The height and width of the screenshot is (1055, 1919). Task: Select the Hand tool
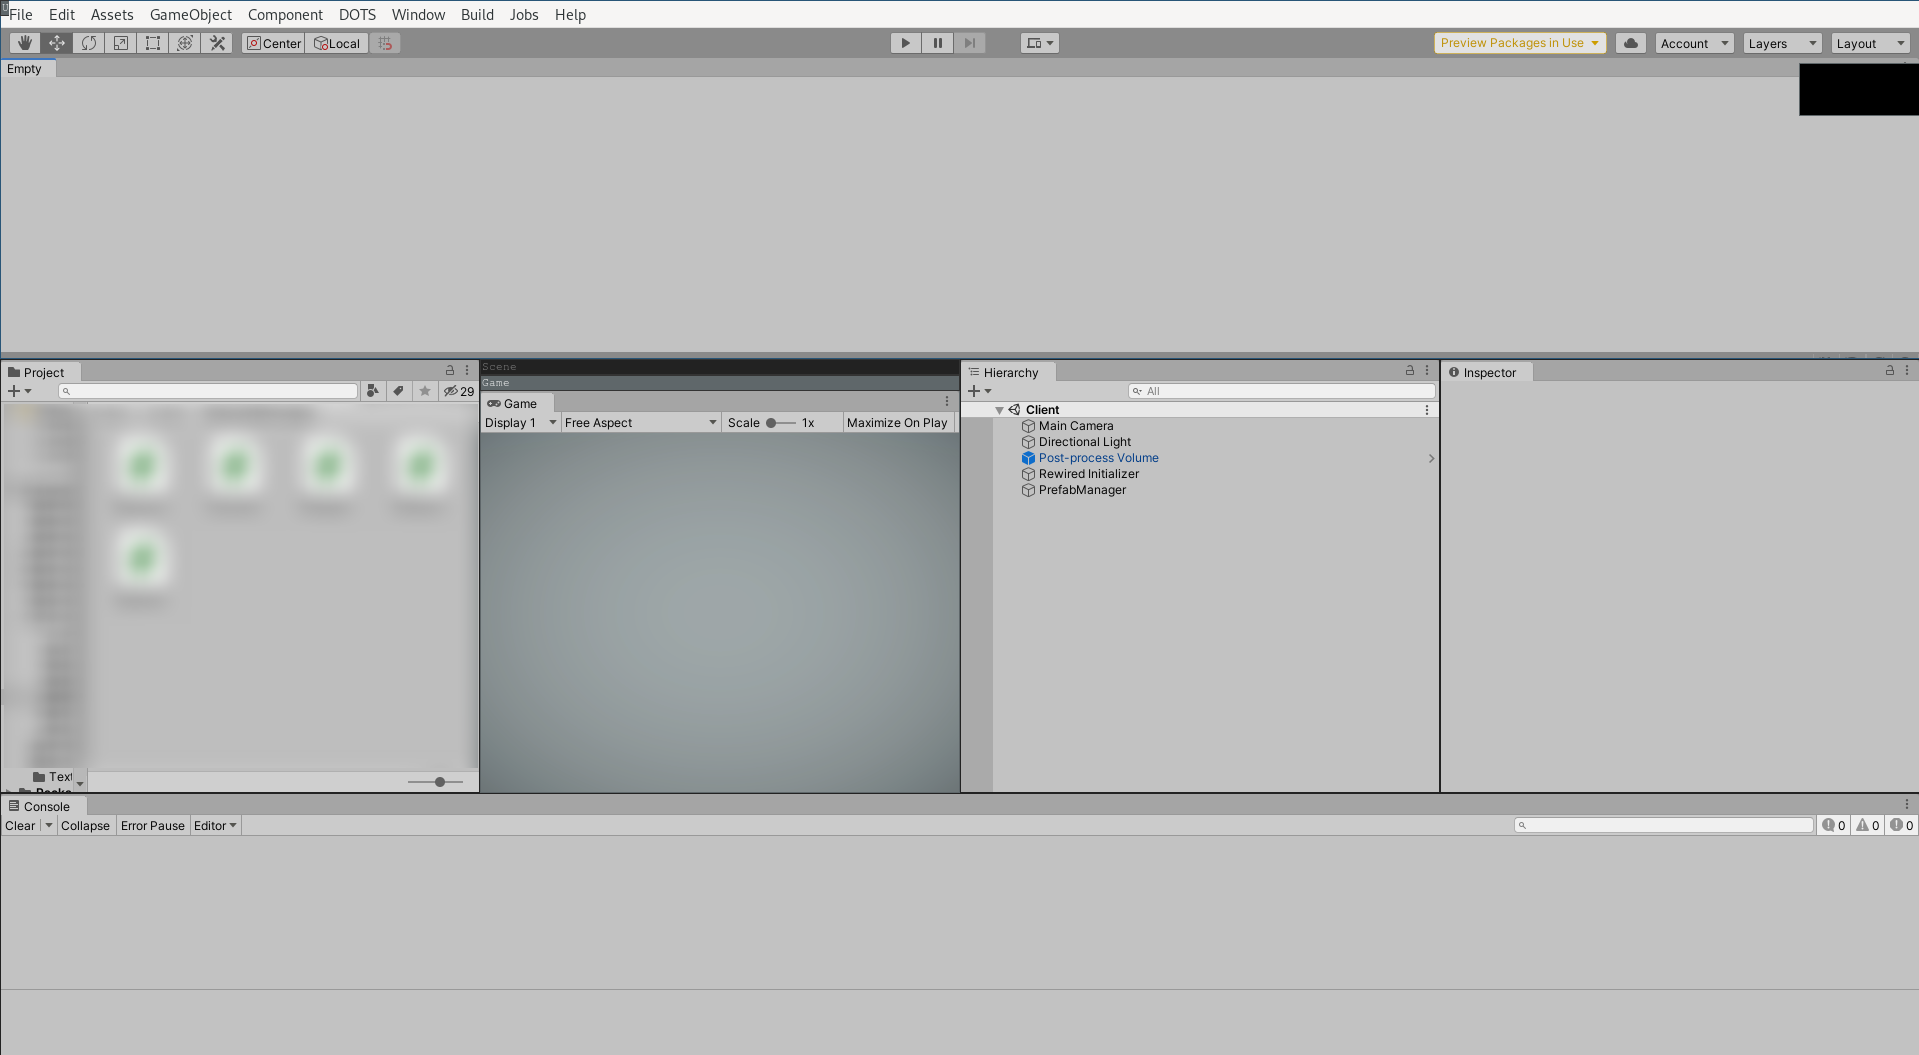(x=25, y=43)
